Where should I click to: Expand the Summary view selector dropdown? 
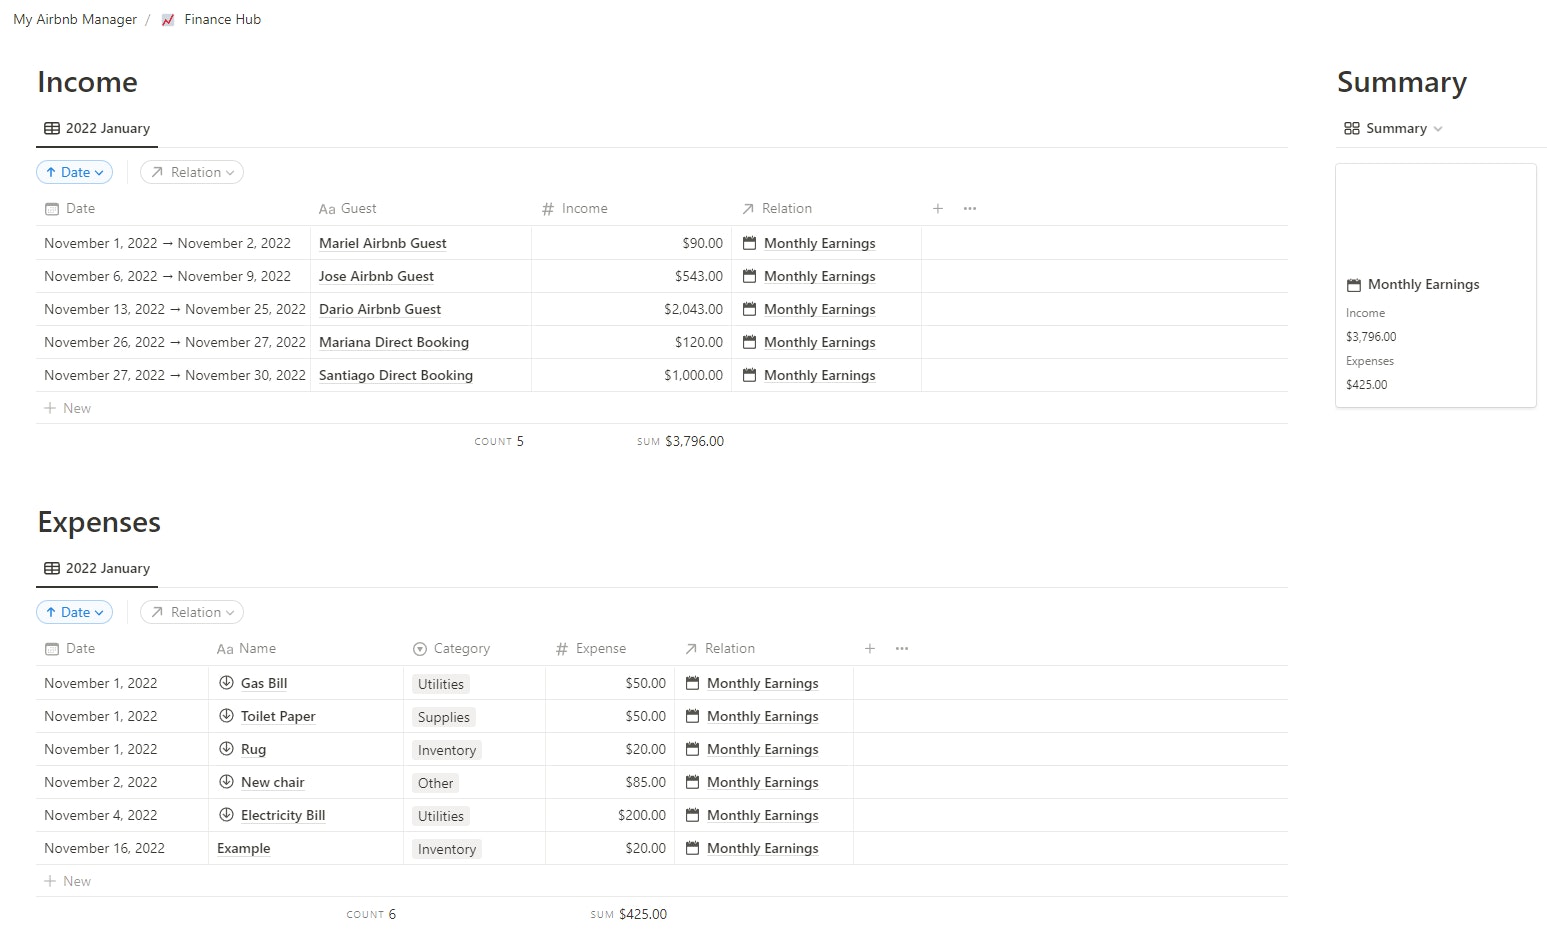point(1394,128)
